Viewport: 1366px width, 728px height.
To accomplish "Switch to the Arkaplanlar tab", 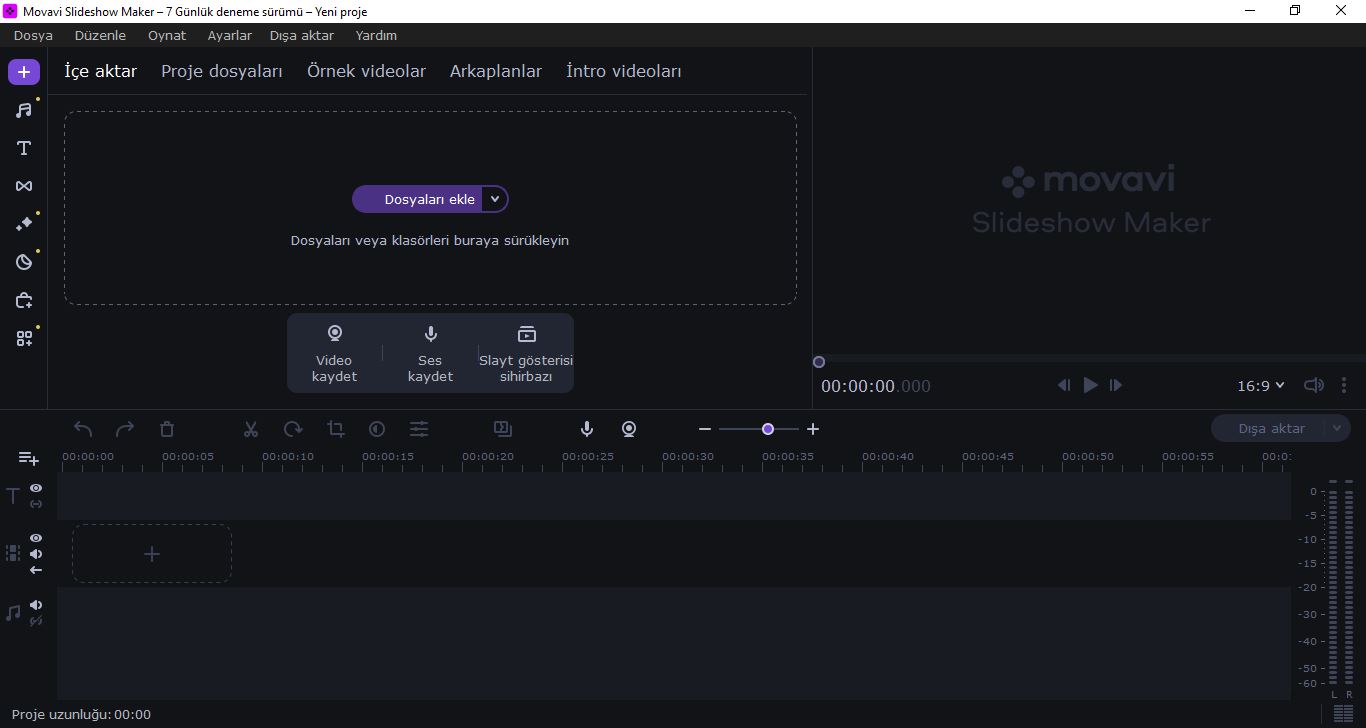I will [496, 71].
